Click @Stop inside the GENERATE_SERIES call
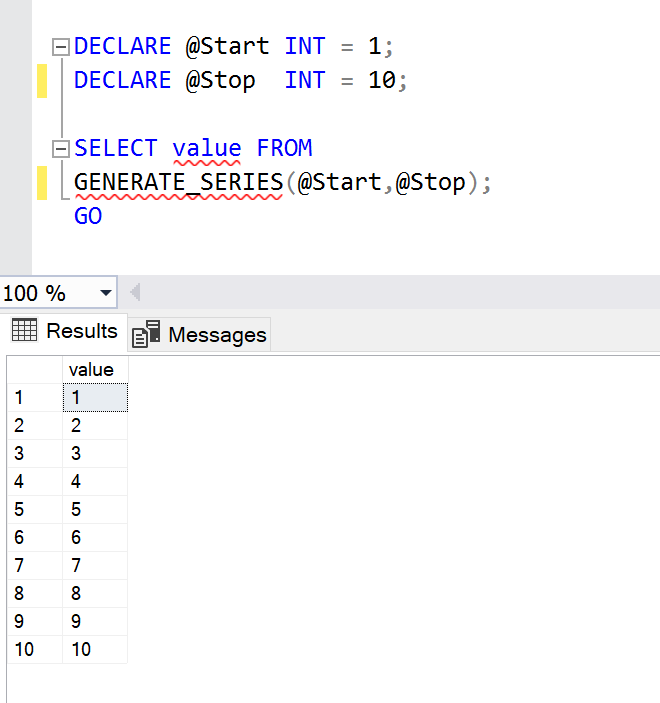The height and width of the screenshot is (703, 660). click(x=430, y=183)
